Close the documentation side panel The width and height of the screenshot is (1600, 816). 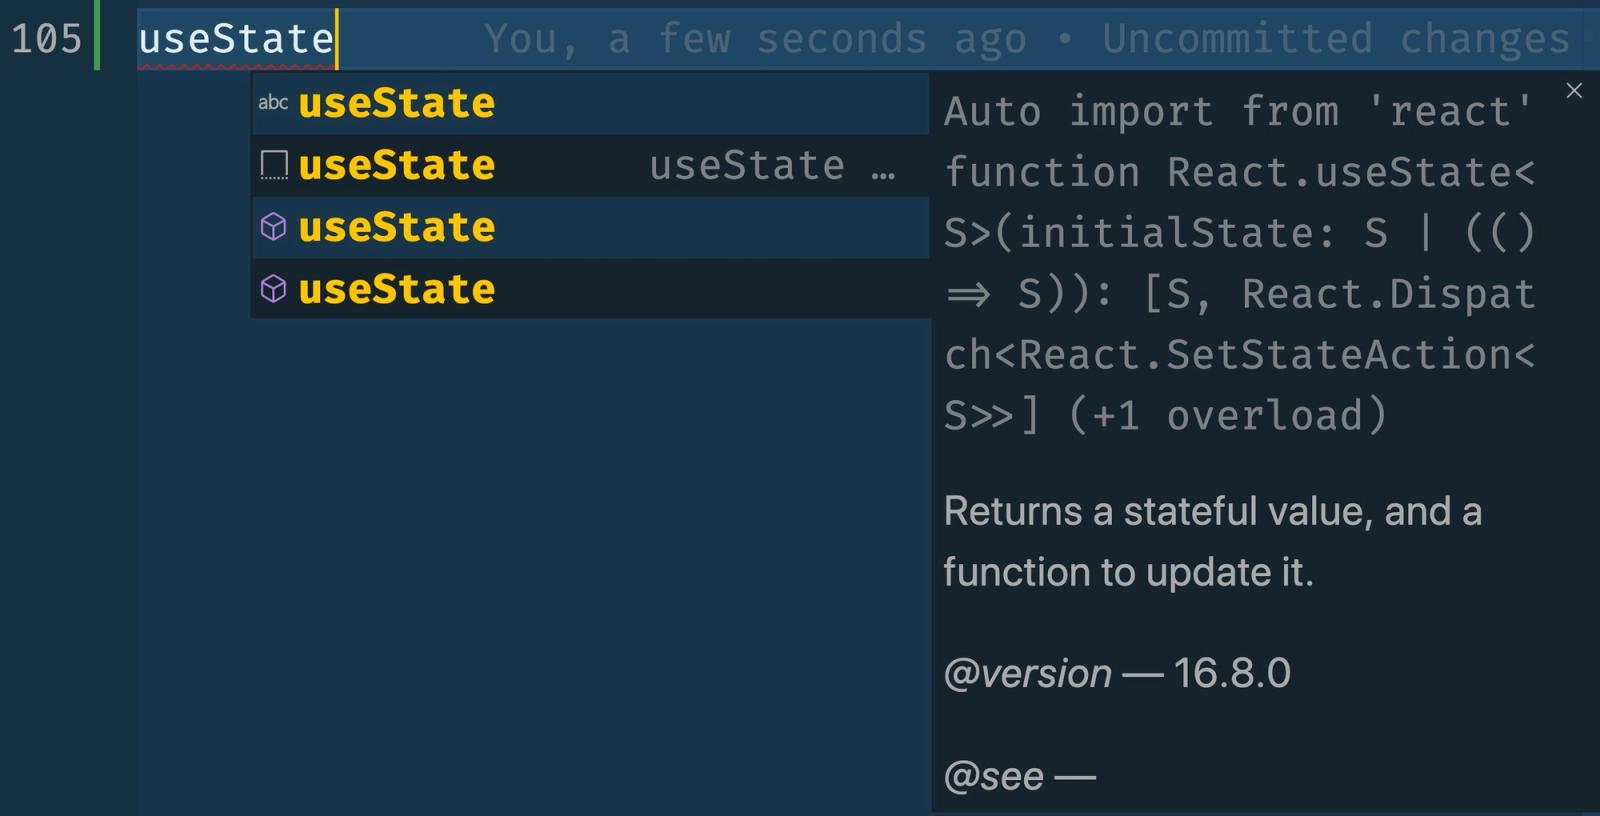(x=1574, y=90)
